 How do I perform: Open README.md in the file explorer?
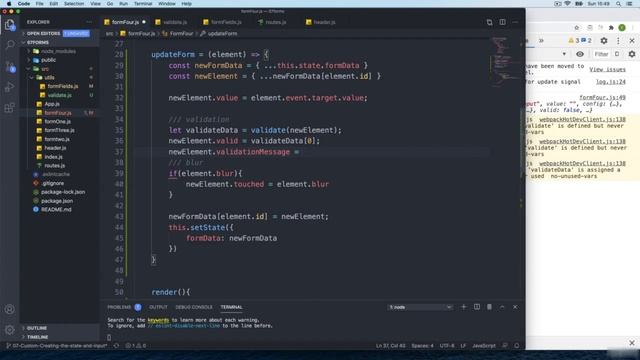coord(56,209)
